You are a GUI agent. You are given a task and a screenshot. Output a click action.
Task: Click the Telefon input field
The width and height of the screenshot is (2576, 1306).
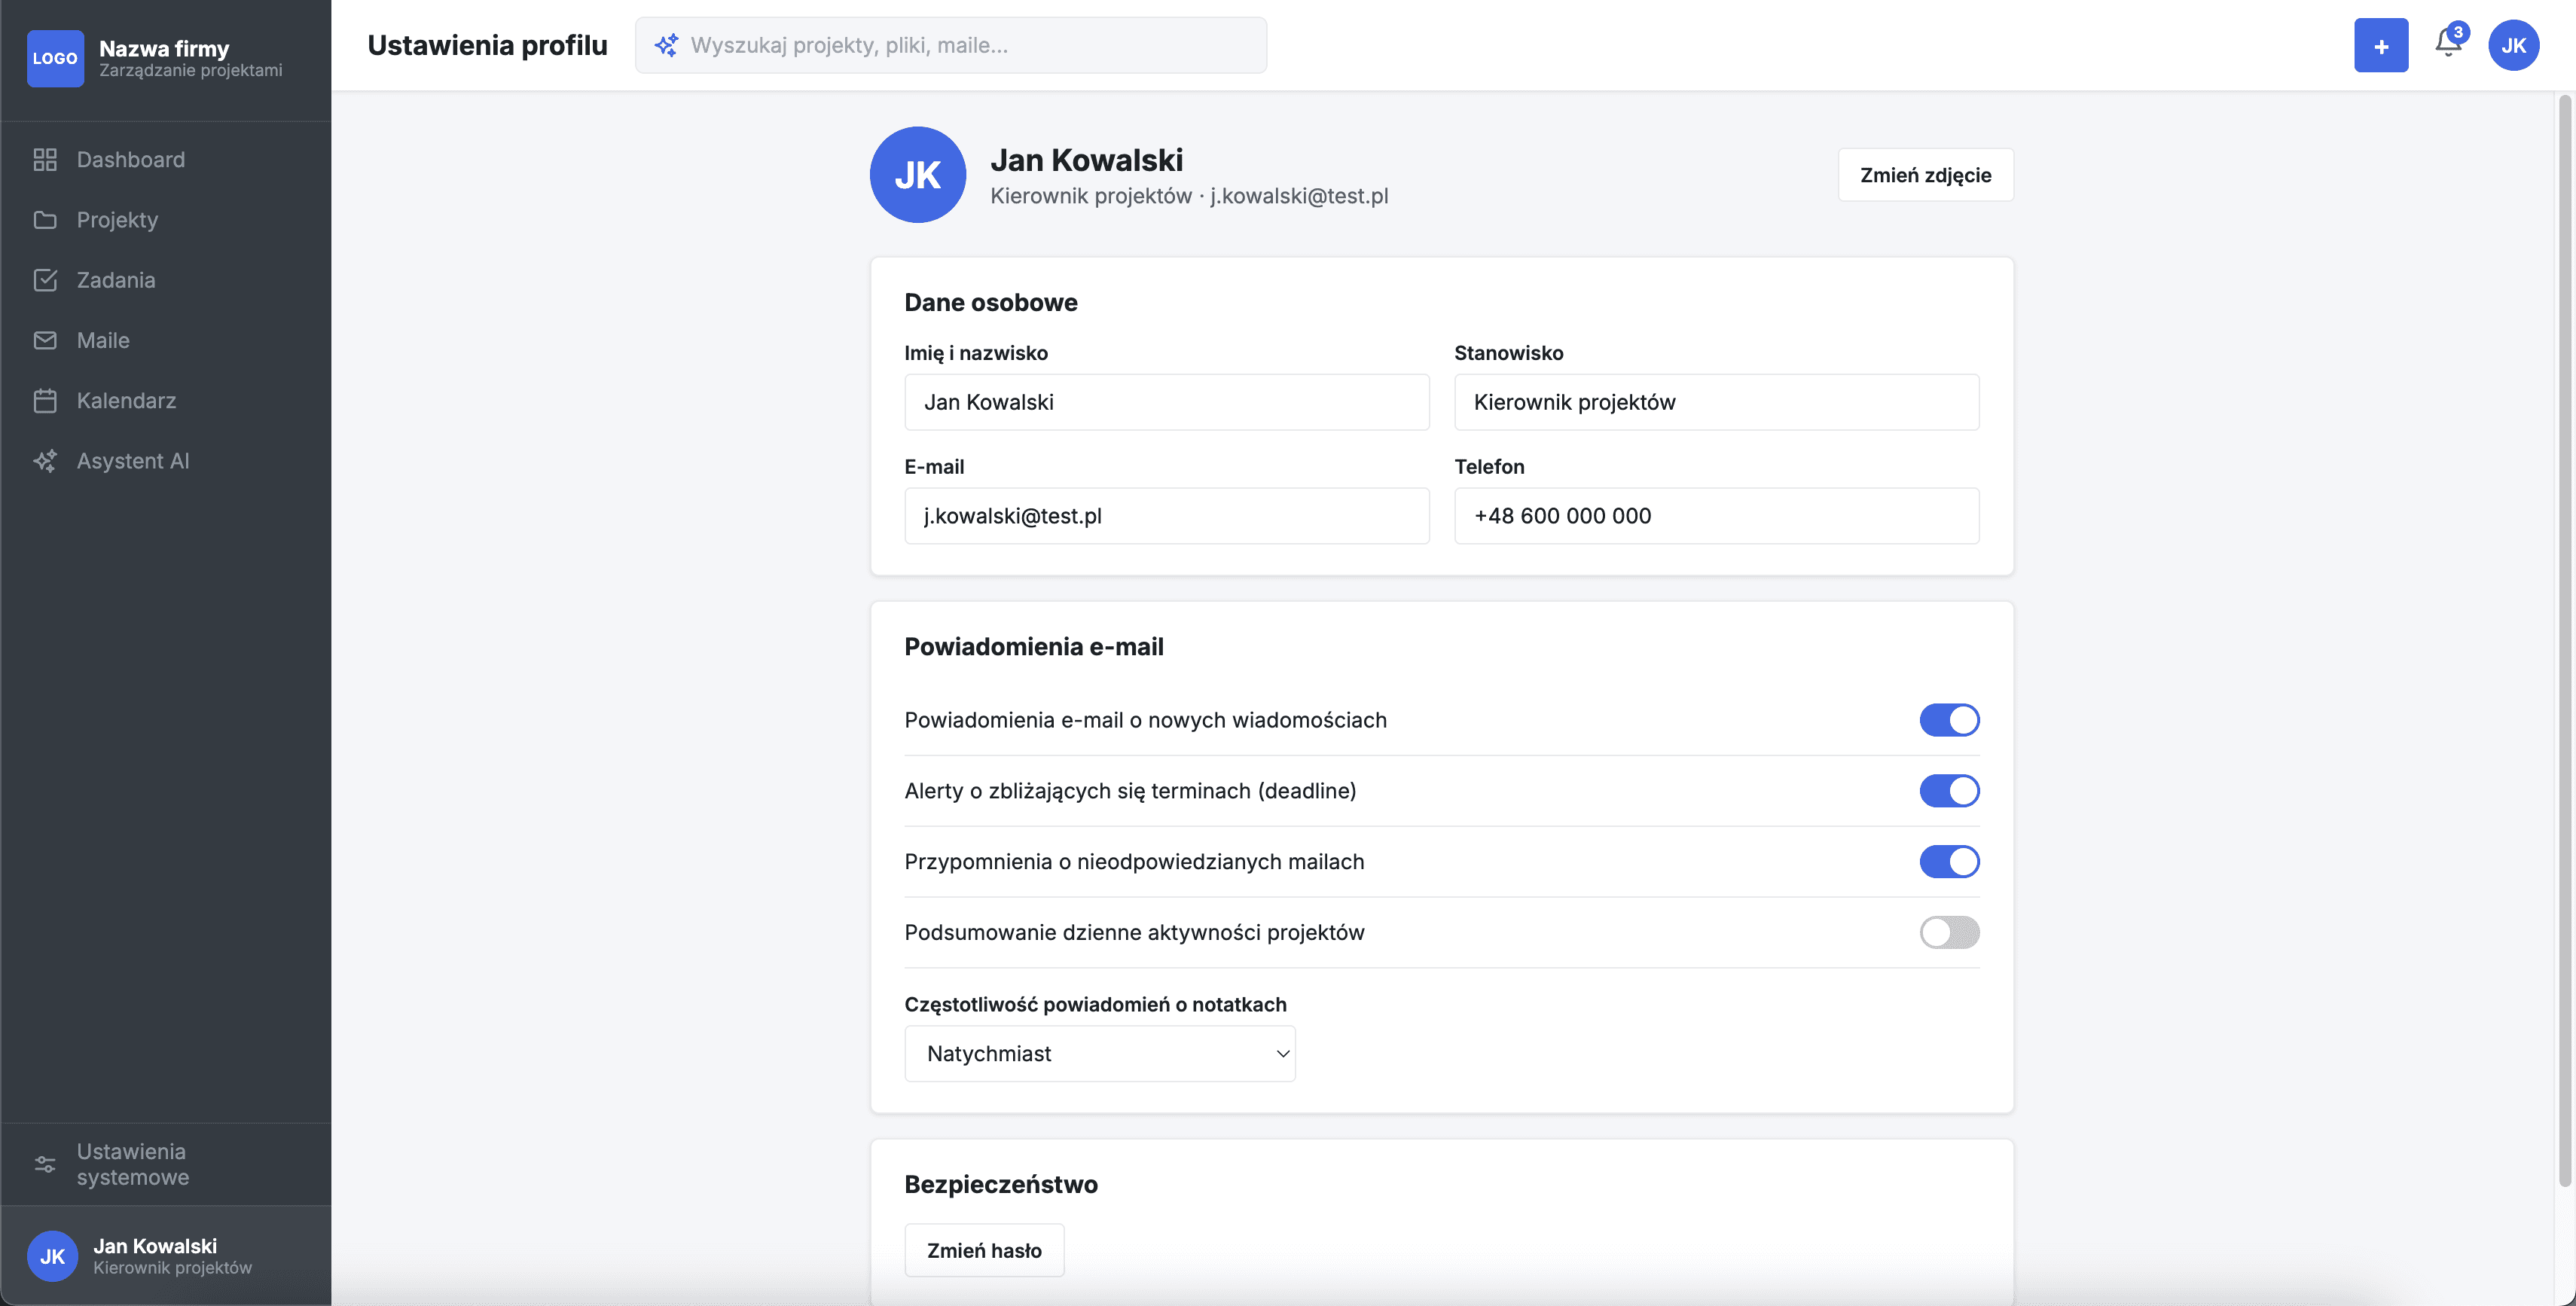[x=1716, y=516]
